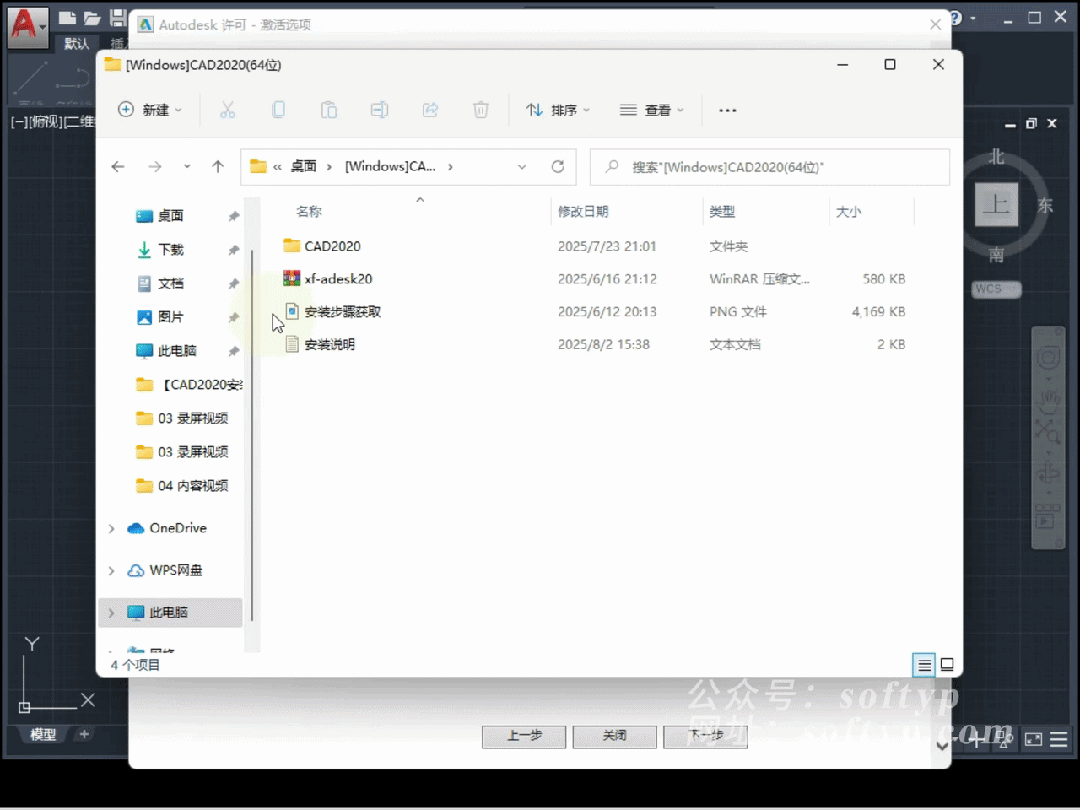Select 下载 in quick access sidebar

170,250
